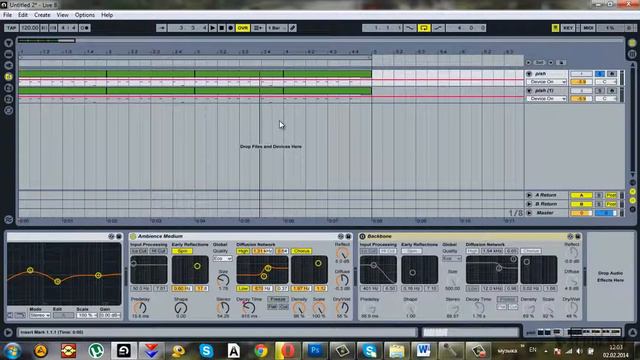
Task: Click the B Return Post button
Action: (x=611, y=204)
